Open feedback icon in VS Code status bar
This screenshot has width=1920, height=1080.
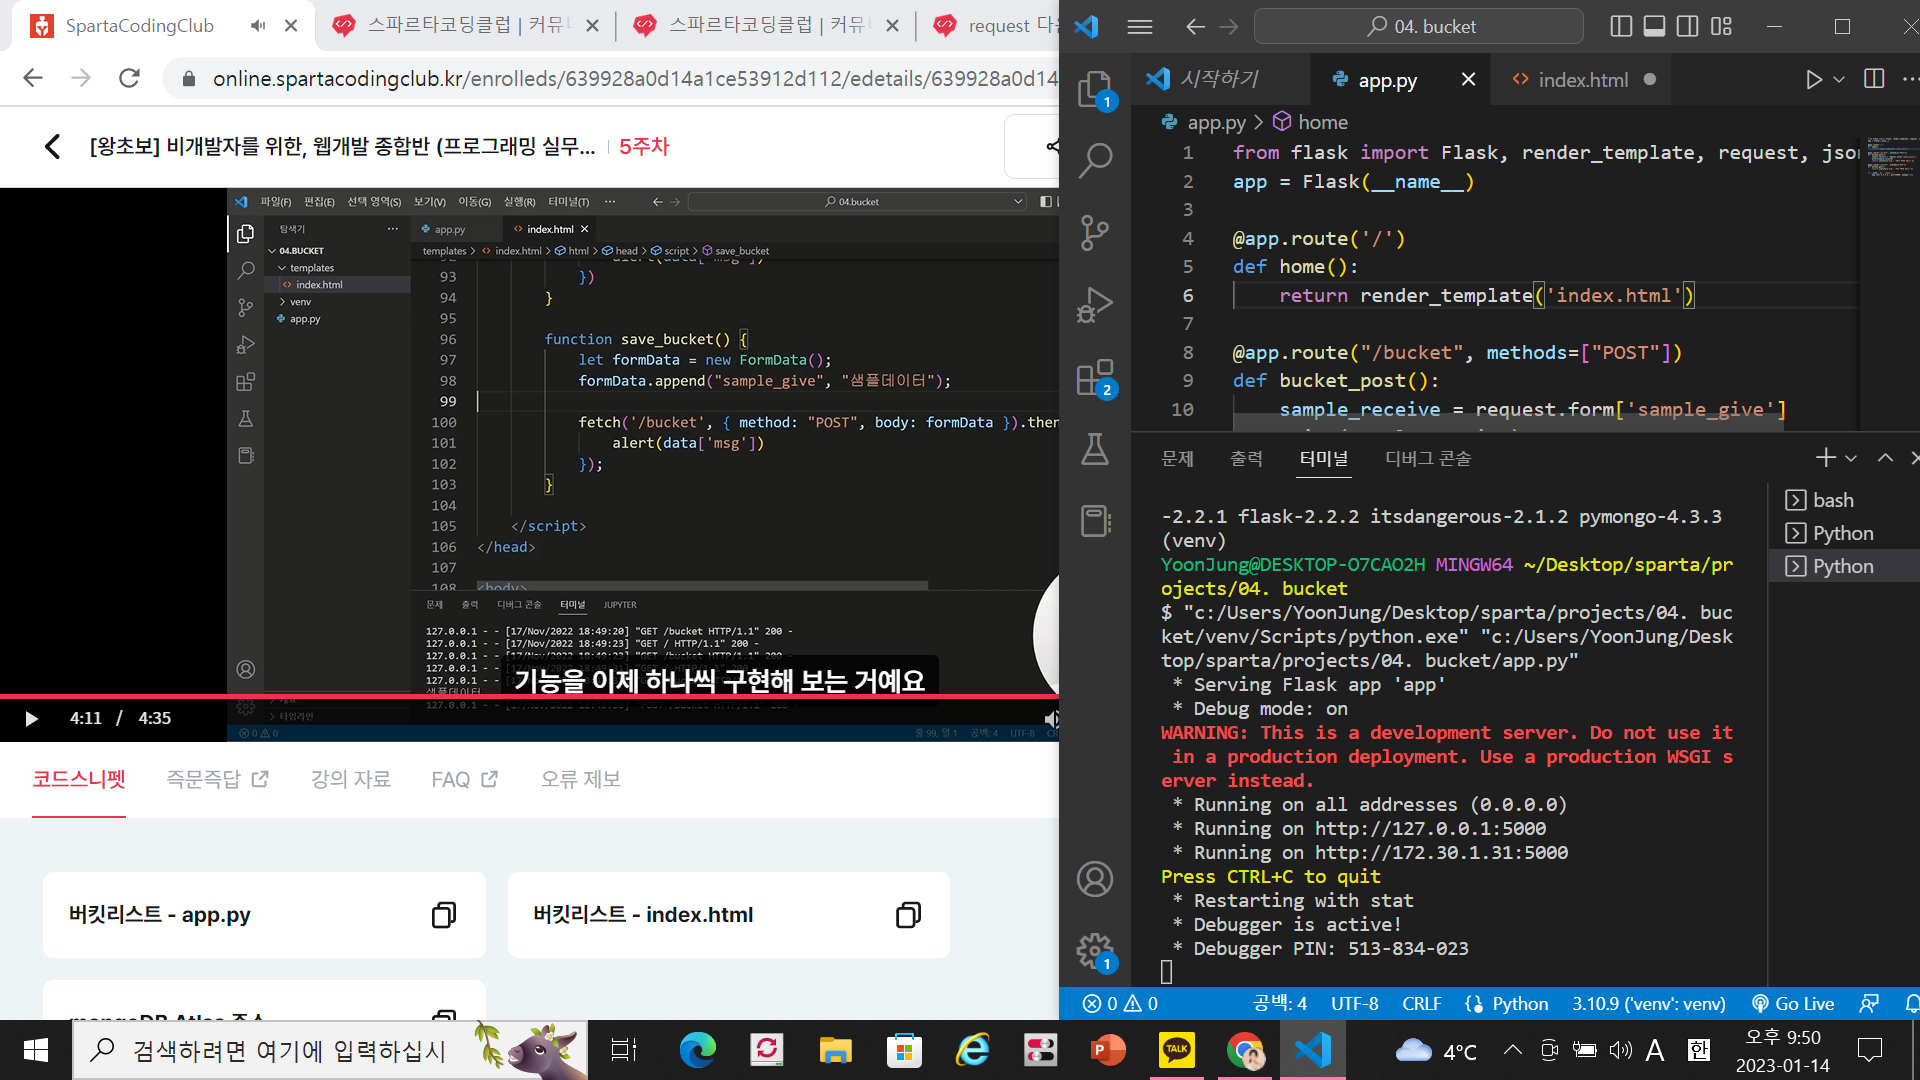point(1868,1003)
